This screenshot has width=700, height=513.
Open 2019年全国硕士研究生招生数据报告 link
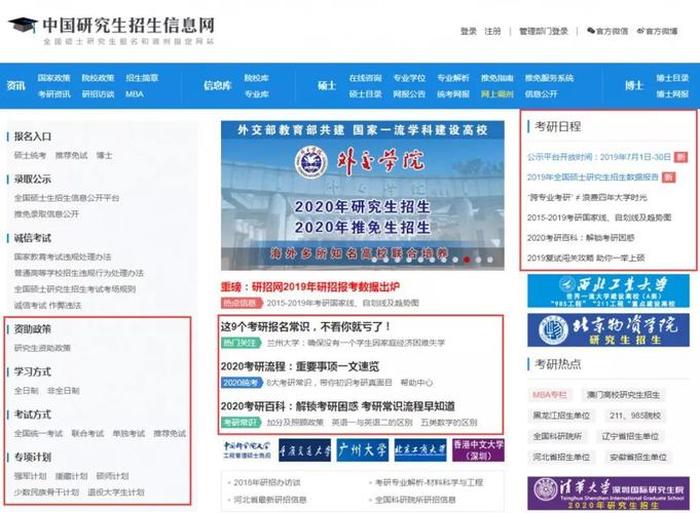593,177
